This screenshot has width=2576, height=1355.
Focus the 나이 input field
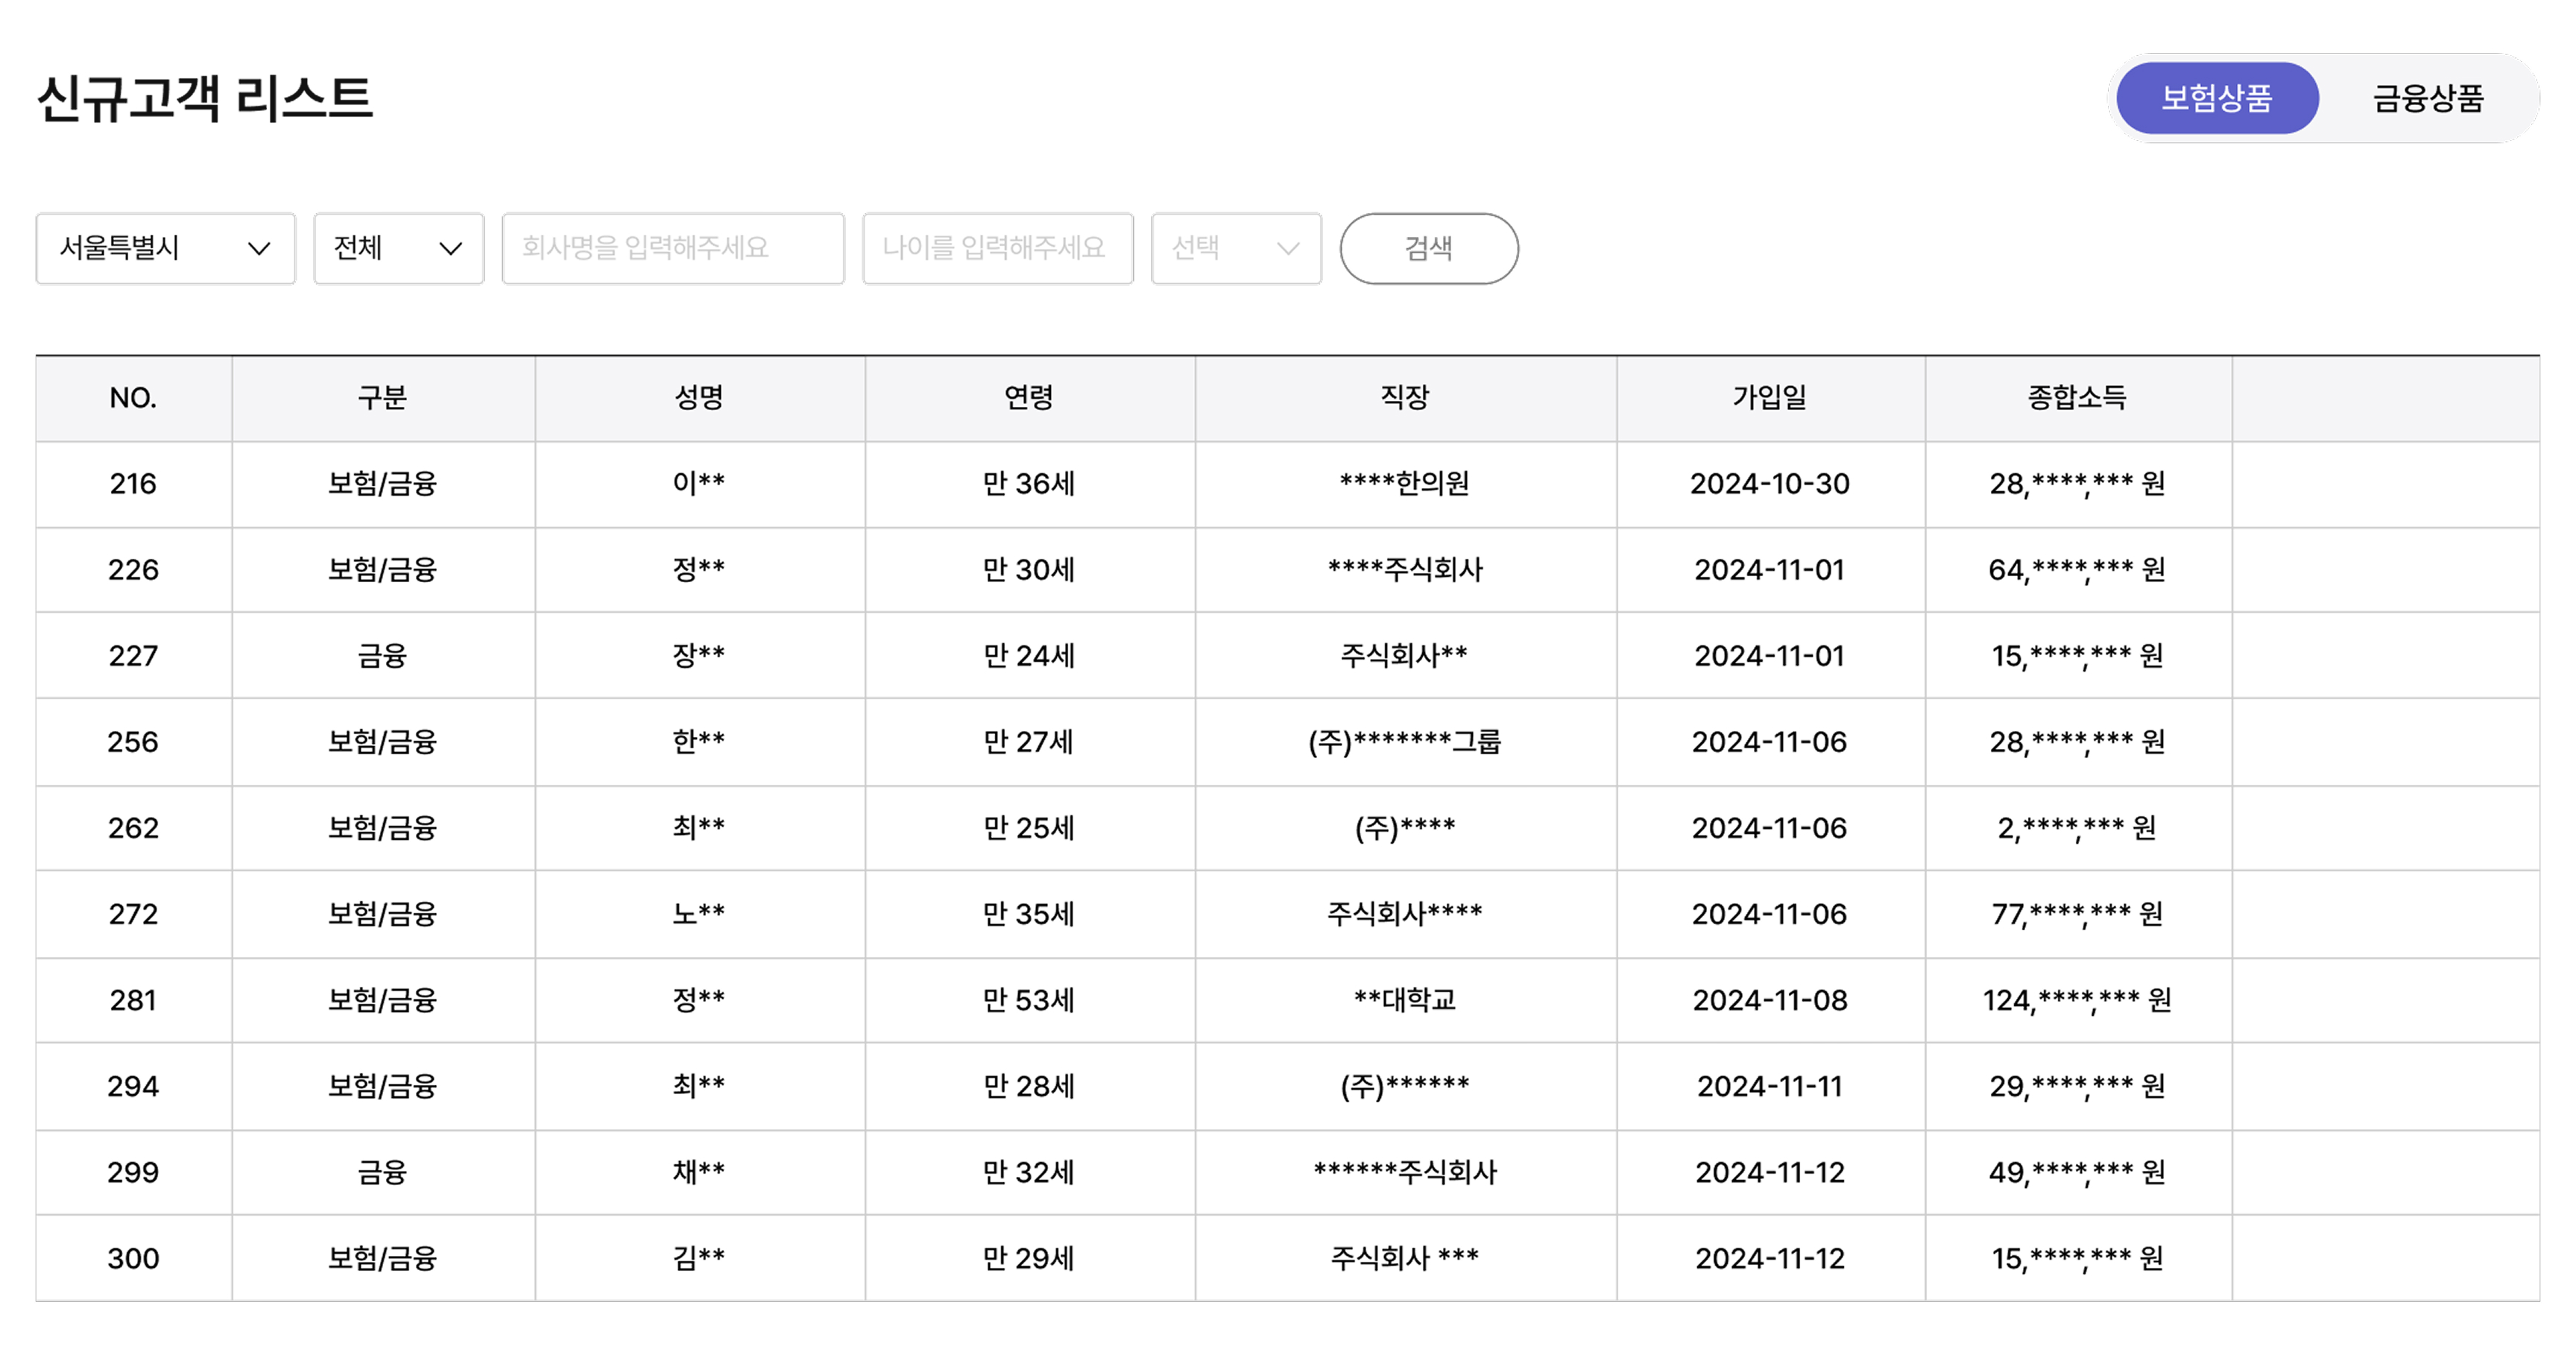[997, 248]
